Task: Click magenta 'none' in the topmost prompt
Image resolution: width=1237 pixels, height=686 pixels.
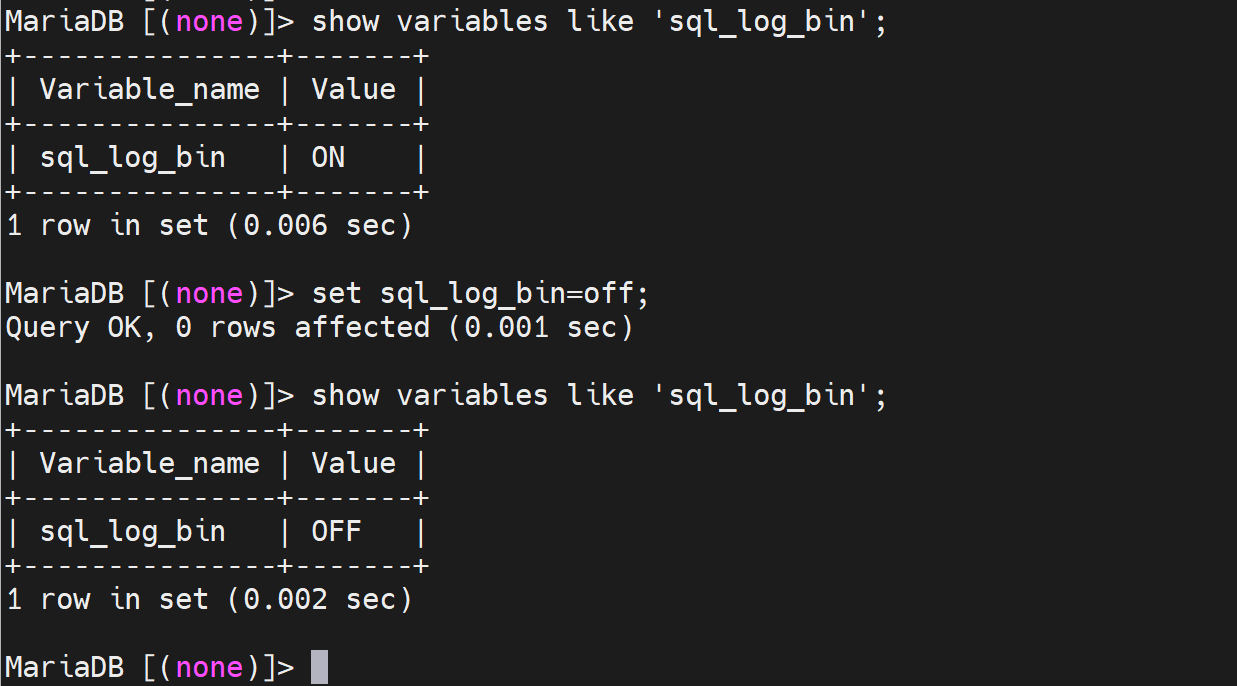Action: (209, 22)
